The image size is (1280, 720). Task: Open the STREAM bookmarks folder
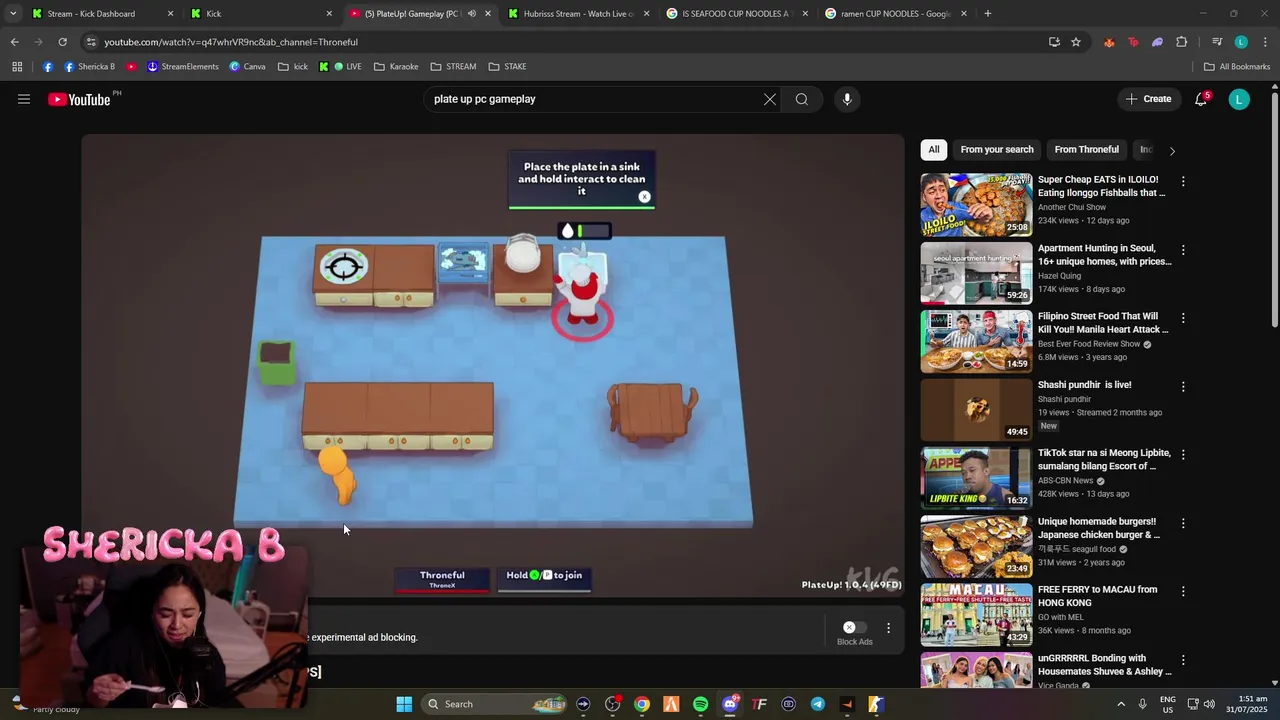pyautogui.click(x=453, y=67)
